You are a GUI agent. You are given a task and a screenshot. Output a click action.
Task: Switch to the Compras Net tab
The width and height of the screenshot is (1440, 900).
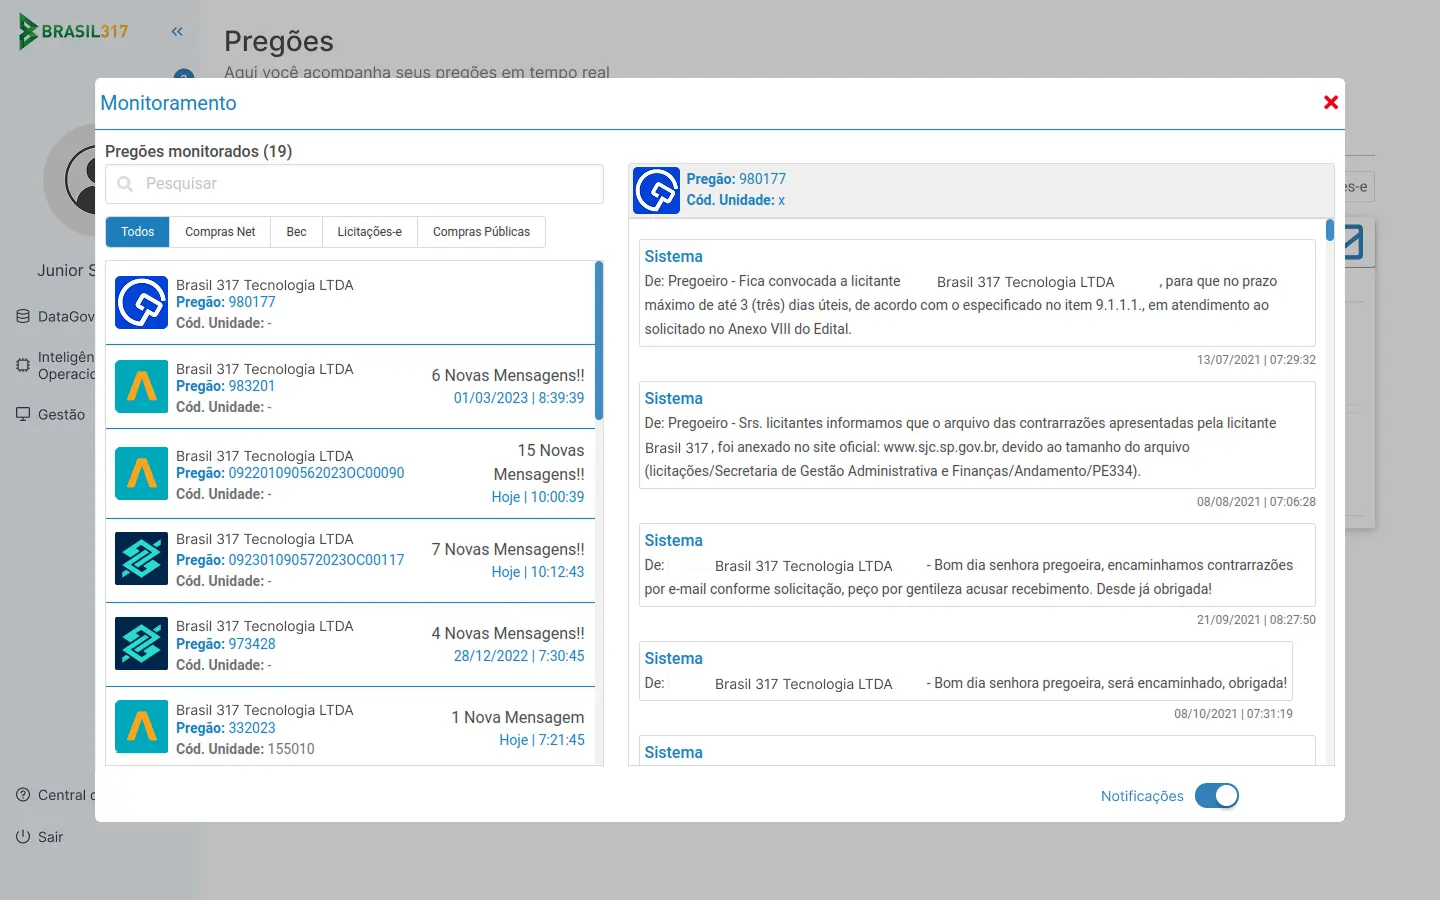[220, 232]
